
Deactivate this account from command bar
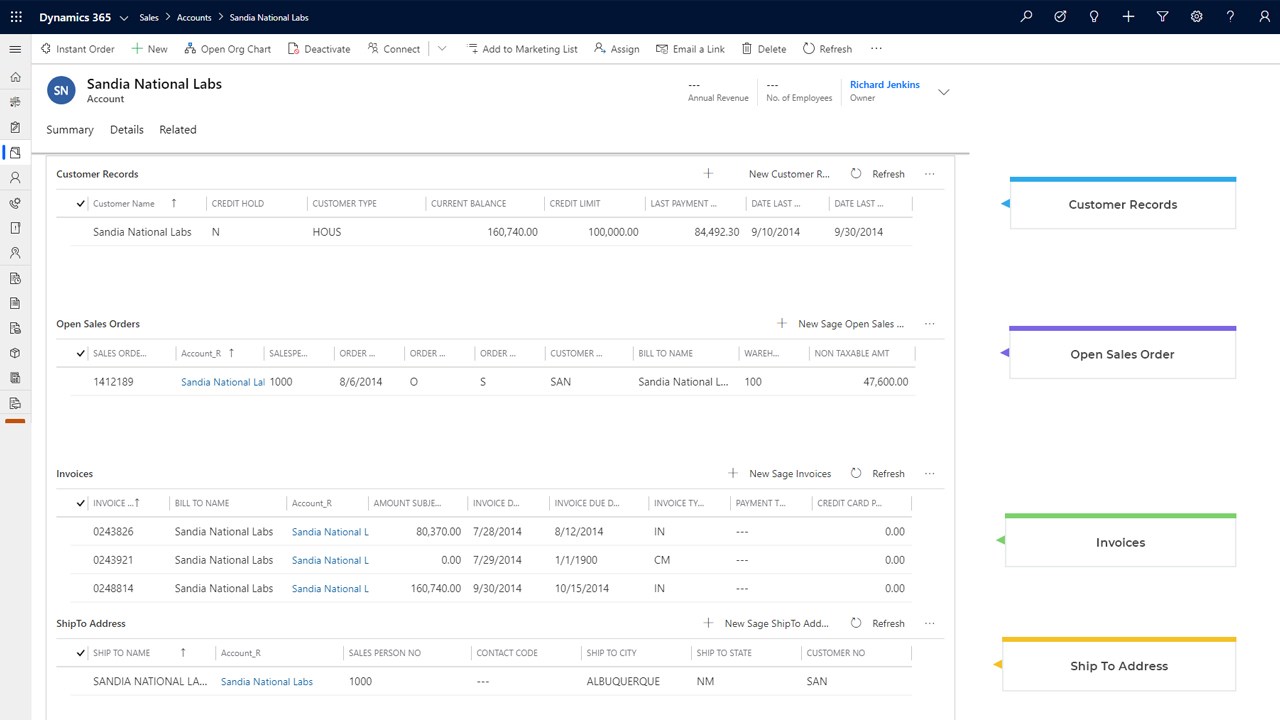click(x=319, y=49)
